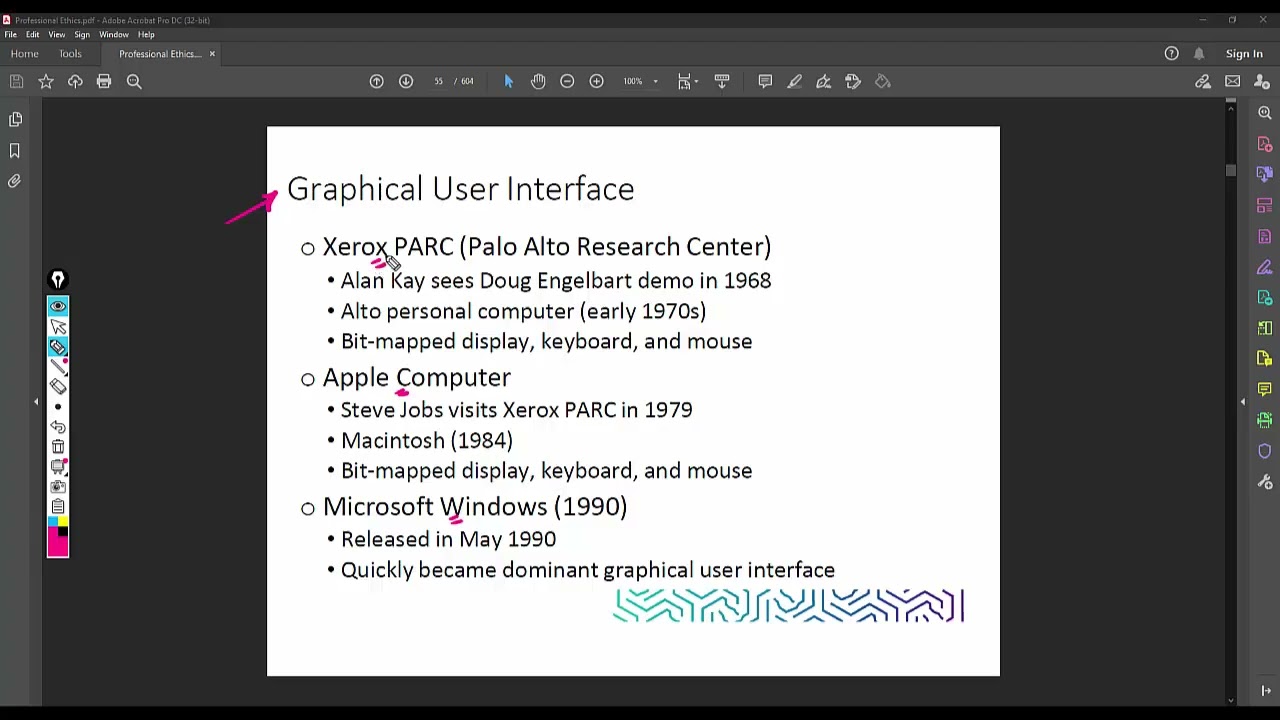
Task: Collapse the right tools pane arrow
Action: click(x=1243, y=402)
